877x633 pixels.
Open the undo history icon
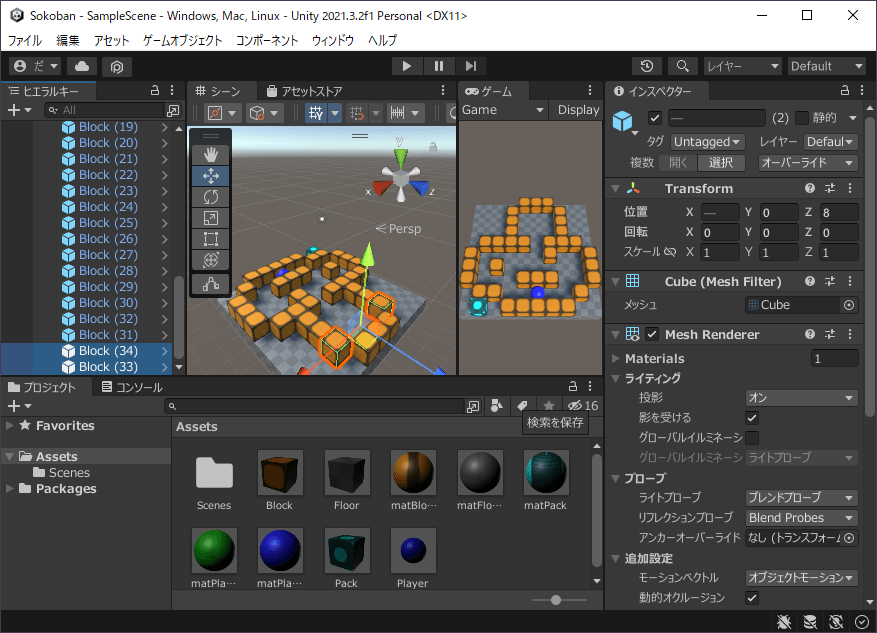[647, 66]
